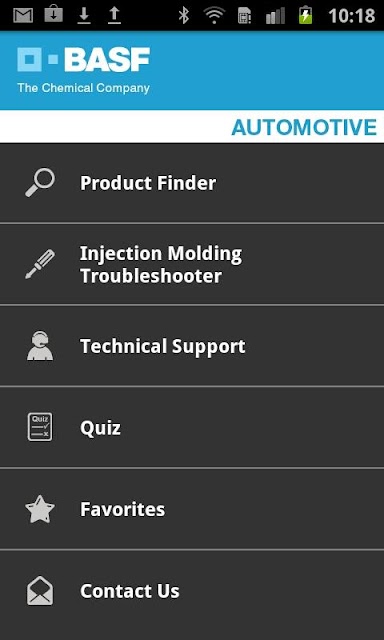Image resolution: width=384 pixels, height=640 pixels.
Task: Tap the AUTOMOTIVE heading label
Action: pos(304,127)
